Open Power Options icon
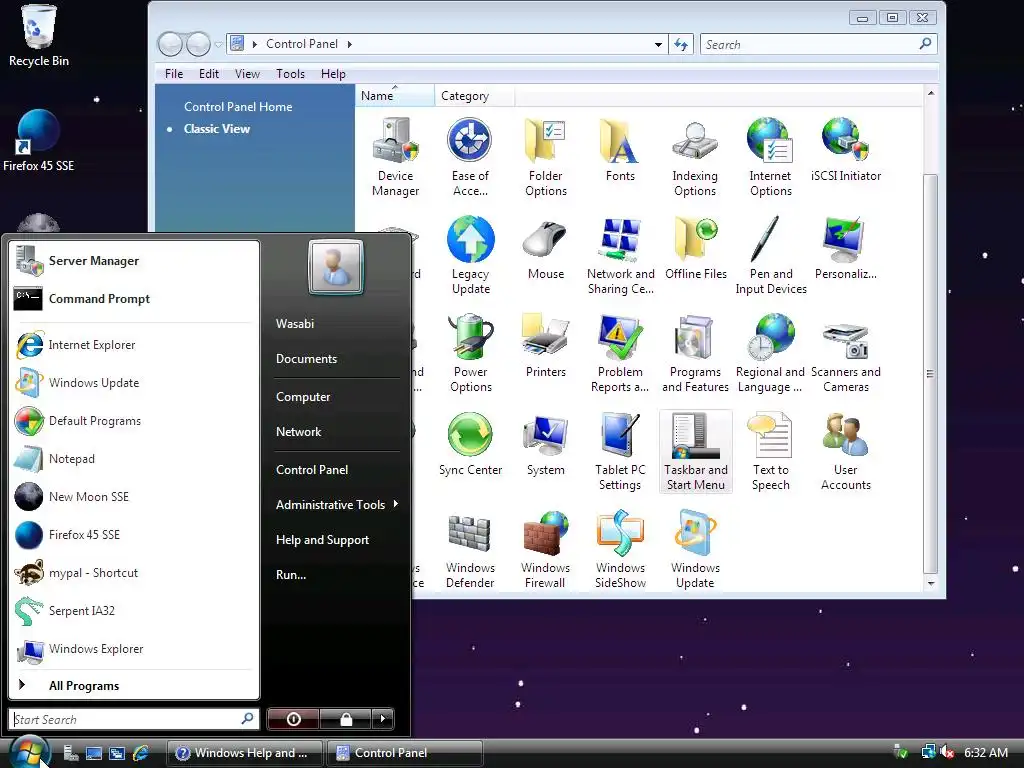The width and height of the screenshot is (1024, 768). point(470,353)
